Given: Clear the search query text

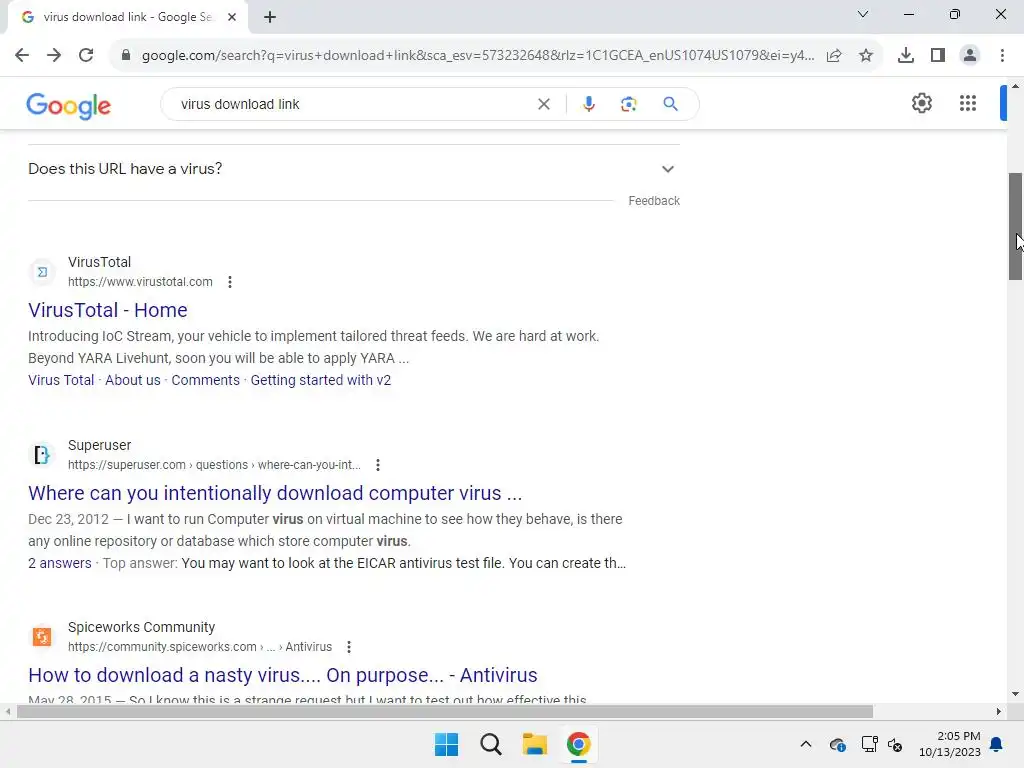Looking at the screenshot, I should [543, 104].
